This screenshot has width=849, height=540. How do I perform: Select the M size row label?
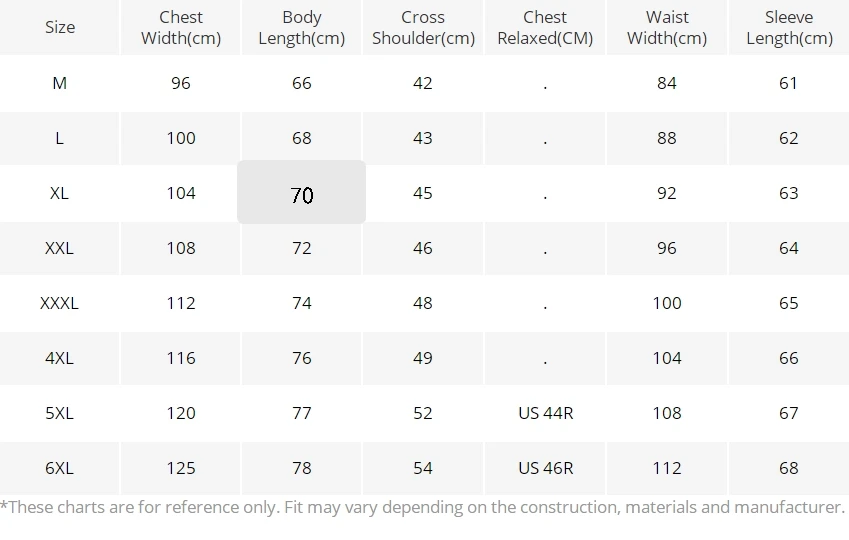point(60,83)
